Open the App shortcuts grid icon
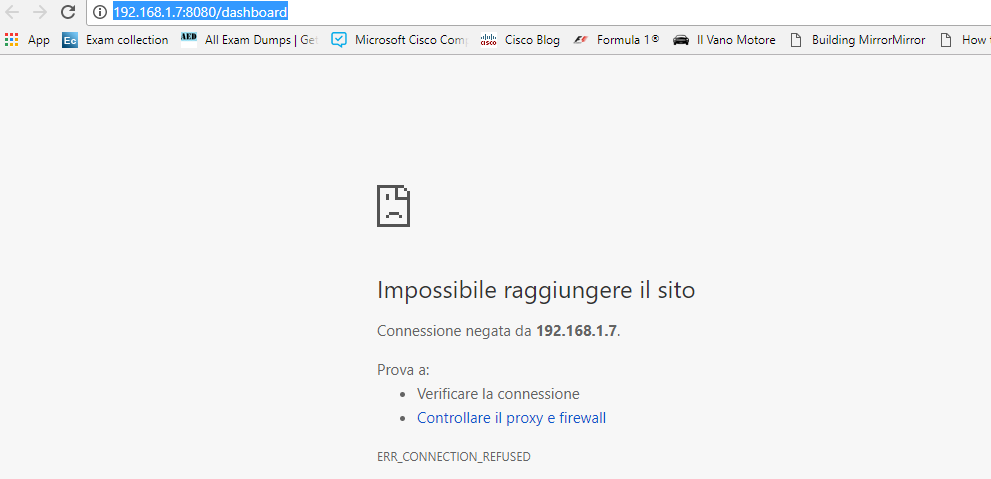The image size is (991, 479). point(11,40)
